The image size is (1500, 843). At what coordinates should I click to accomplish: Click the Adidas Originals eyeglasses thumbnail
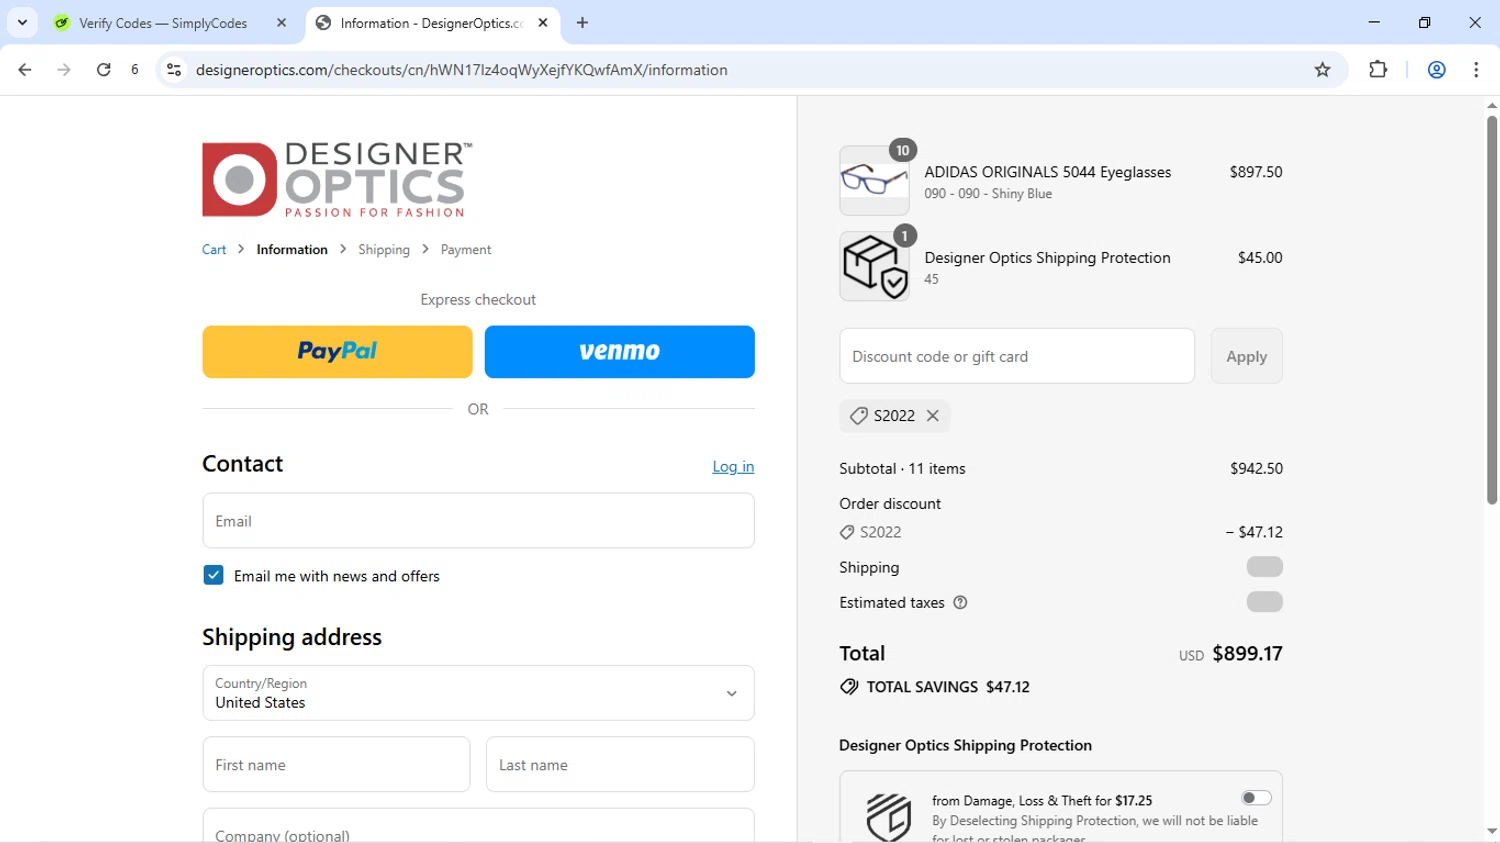(874, 180)
